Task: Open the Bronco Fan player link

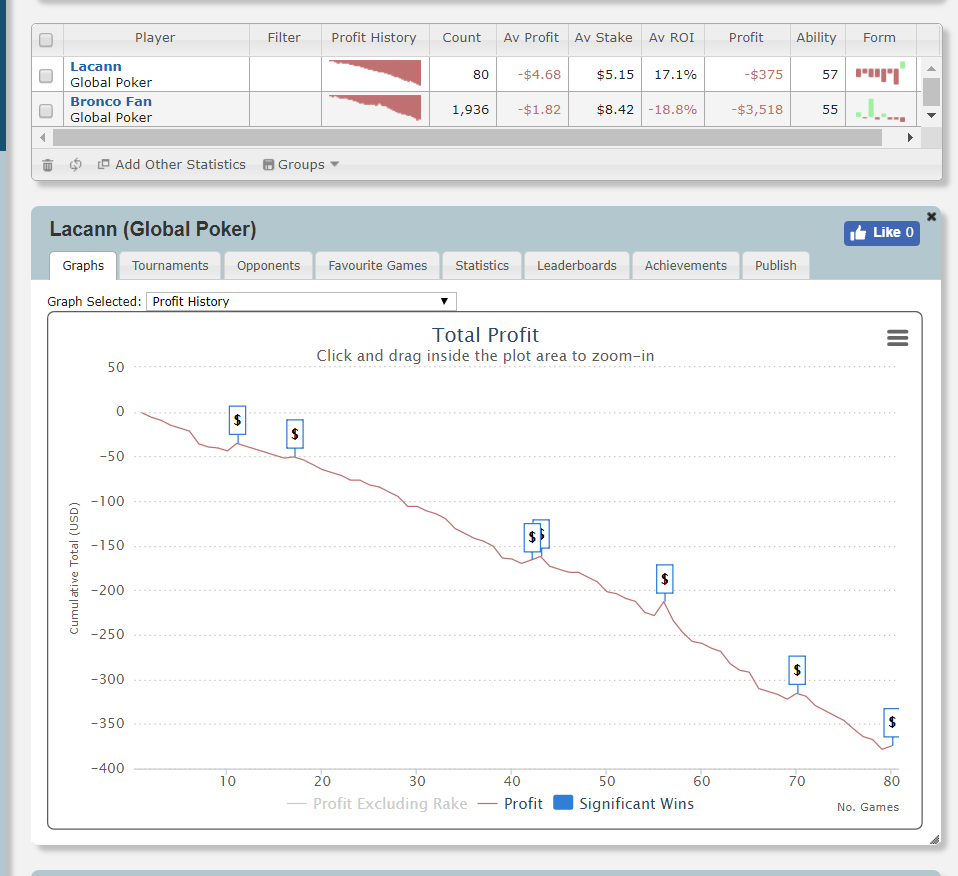Action: click(x=111, y=101)
